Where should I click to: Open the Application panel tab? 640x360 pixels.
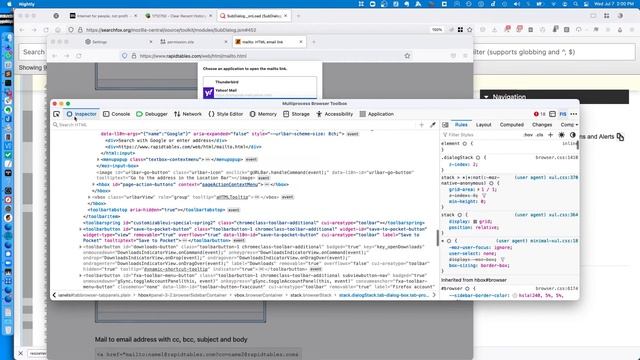click(x=377, y=114)
